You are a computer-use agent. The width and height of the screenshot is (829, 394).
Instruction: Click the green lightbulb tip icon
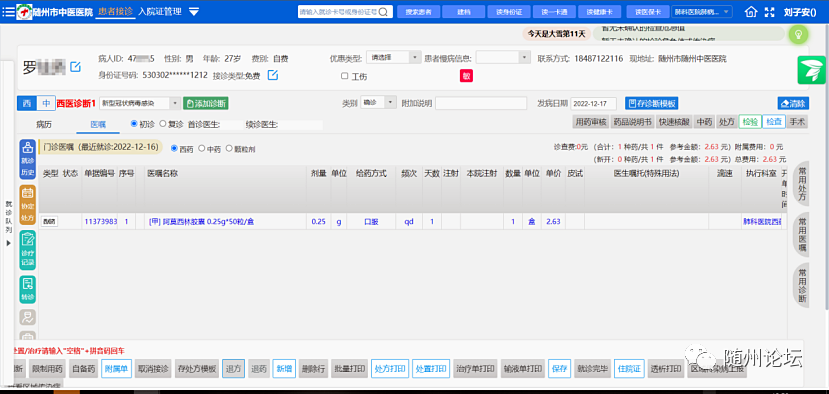point(798,34)
